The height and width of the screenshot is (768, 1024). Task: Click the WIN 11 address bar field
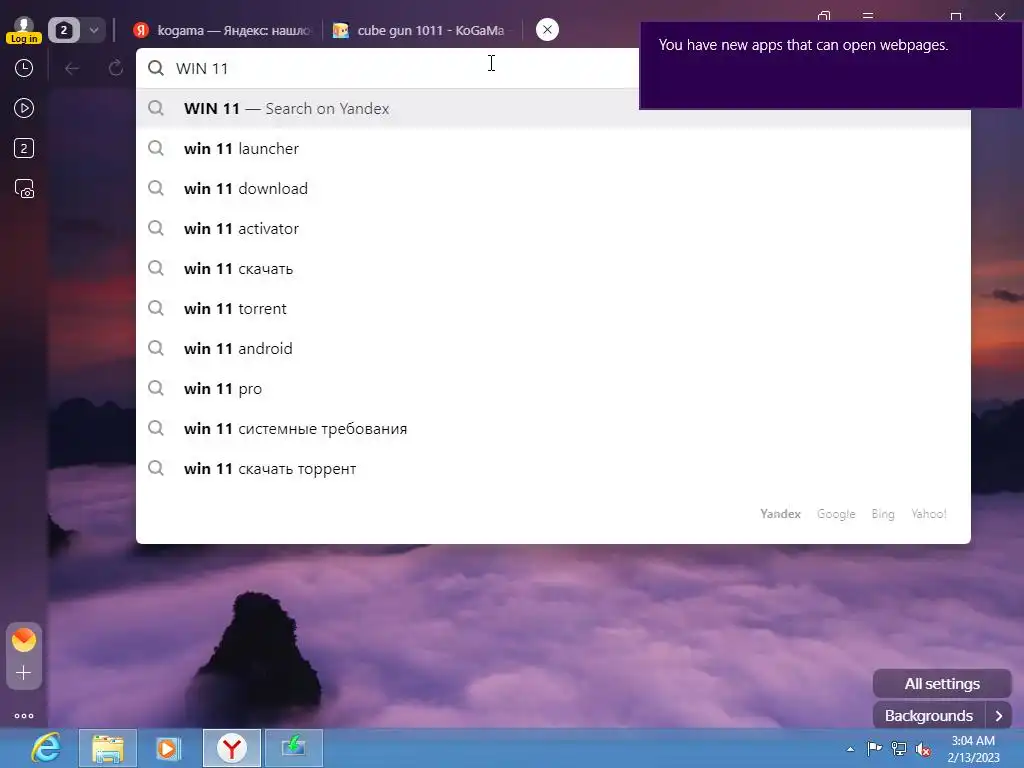tap(388, 68)
